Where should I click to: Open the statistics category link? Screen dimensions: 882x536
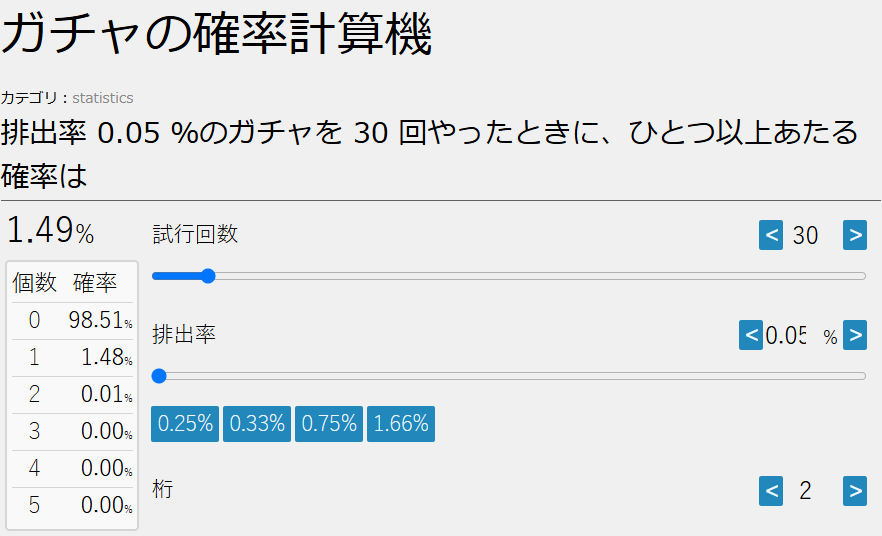pos(102,98)
